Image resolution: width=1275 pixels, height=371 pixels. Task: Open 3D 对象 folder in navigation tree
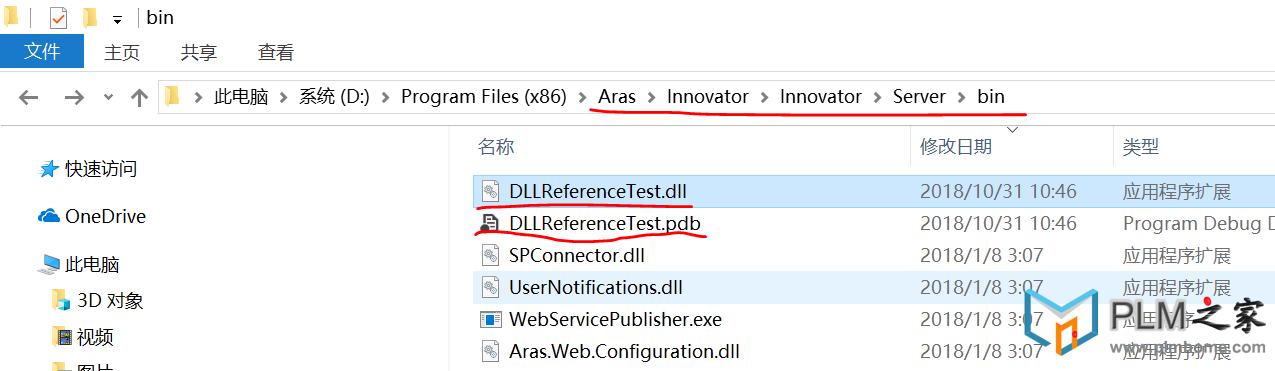98,300
